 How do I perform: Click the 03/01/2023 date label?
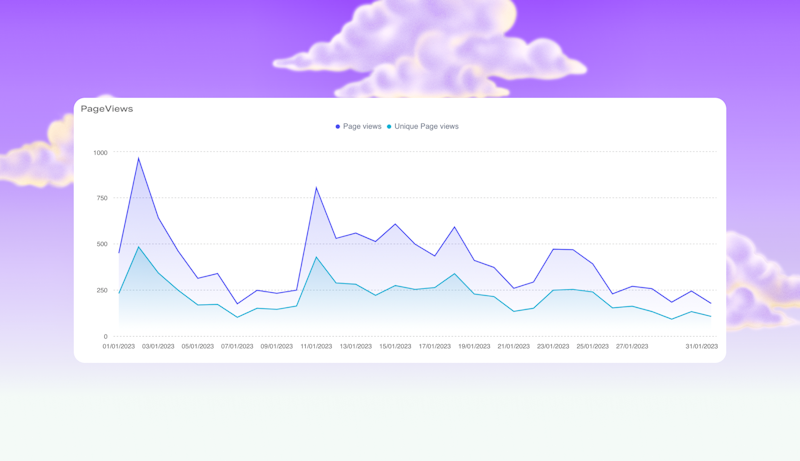158,346
